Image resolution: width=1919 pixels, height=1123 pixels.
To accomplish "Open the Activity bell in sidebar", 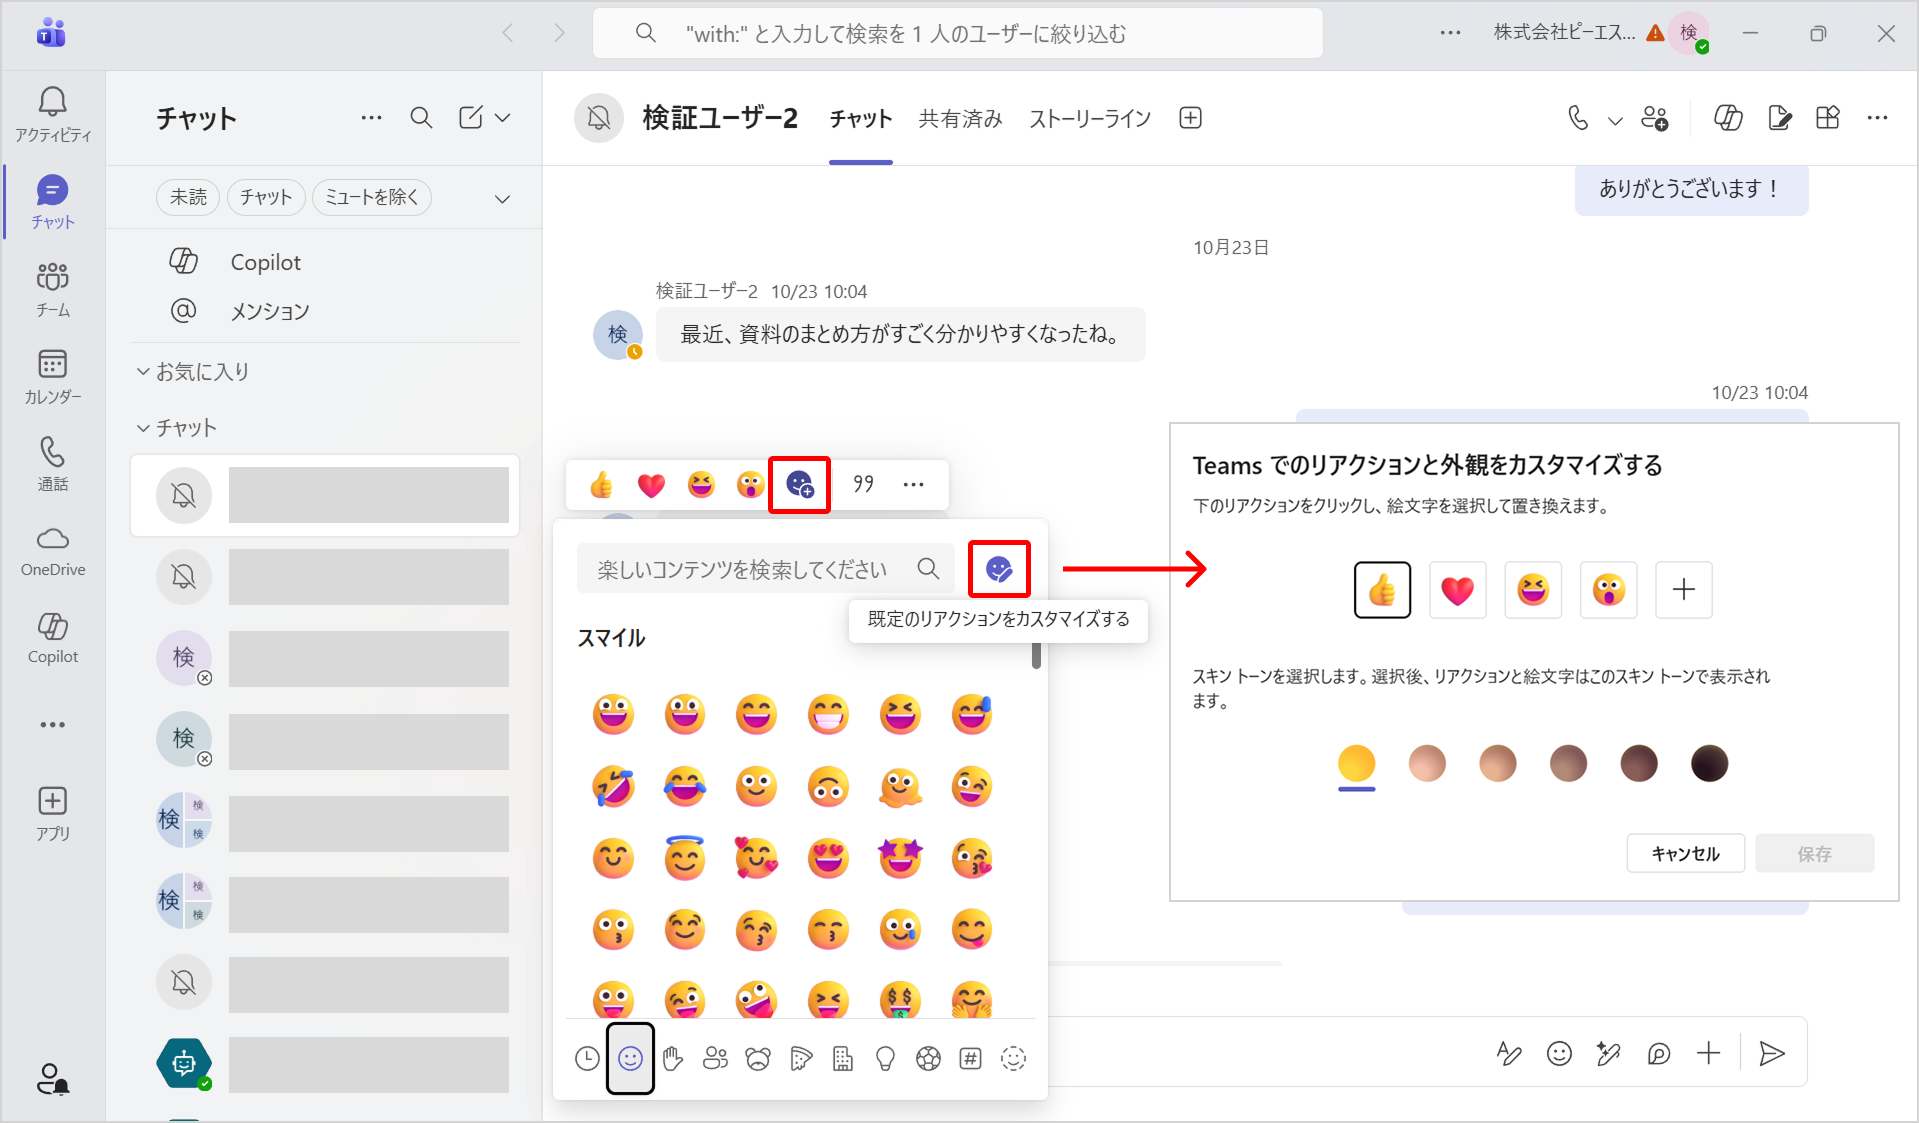I will (52, 113).
